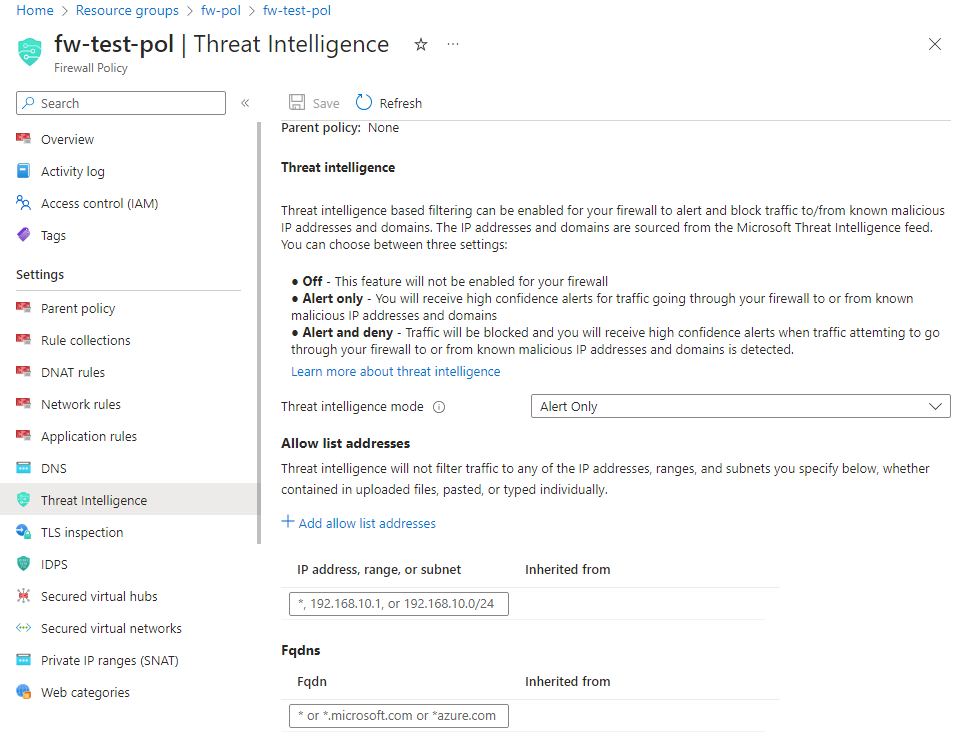
Task: Open the DNAT rules page
Action: point(73,373)
